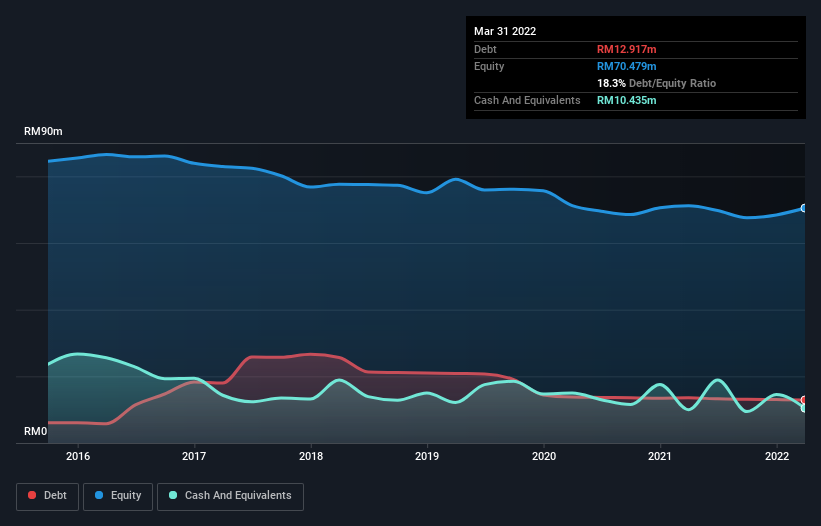Click the 2022 x-axis label
This screenshot has height=526, width=821.
777,456
